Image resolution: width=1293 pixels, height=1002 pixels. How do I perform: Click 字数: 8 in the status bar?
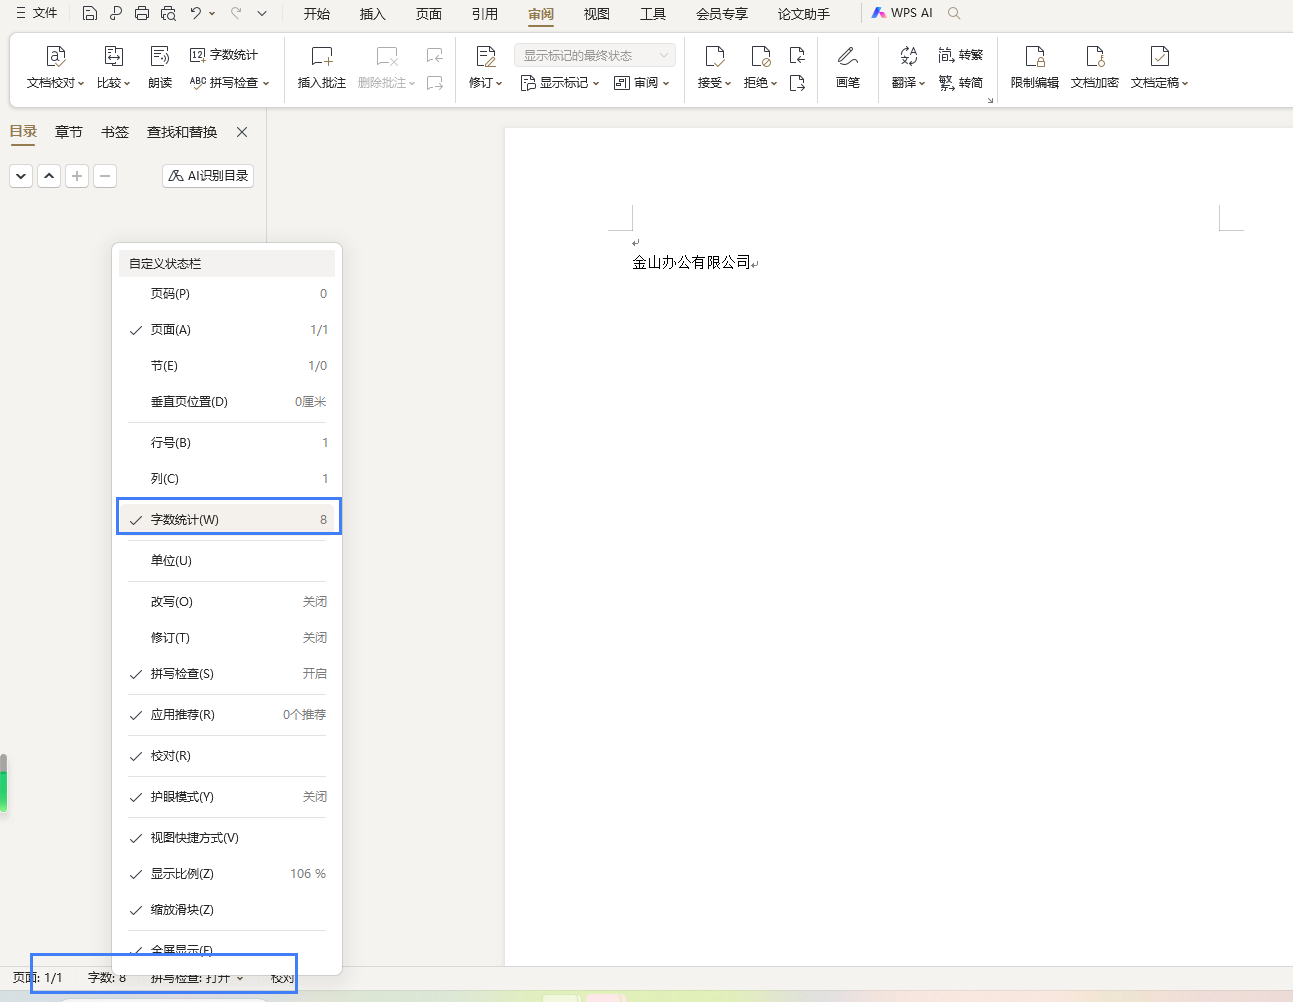[107, 978]
